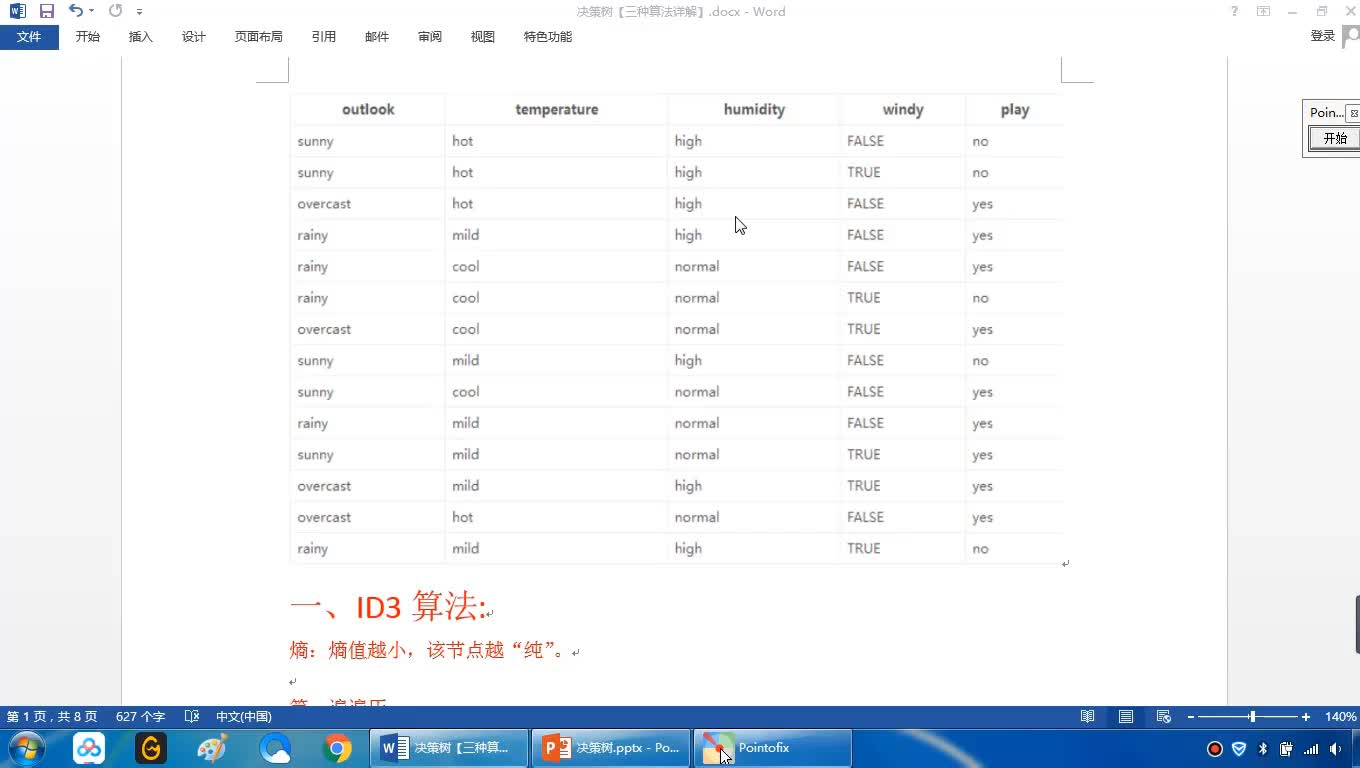Click the zoom in plus icon

[1306, 717]
